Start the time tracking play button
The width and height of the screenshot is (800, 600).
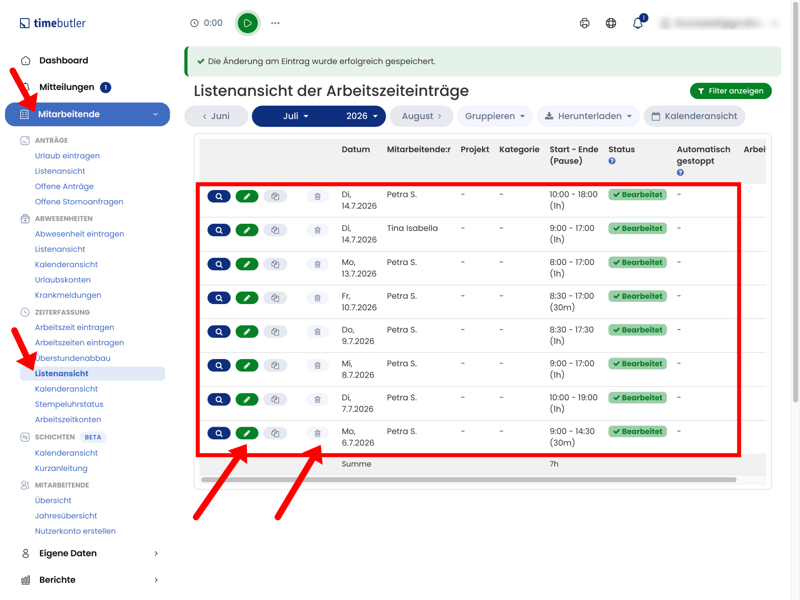(247, 23)
